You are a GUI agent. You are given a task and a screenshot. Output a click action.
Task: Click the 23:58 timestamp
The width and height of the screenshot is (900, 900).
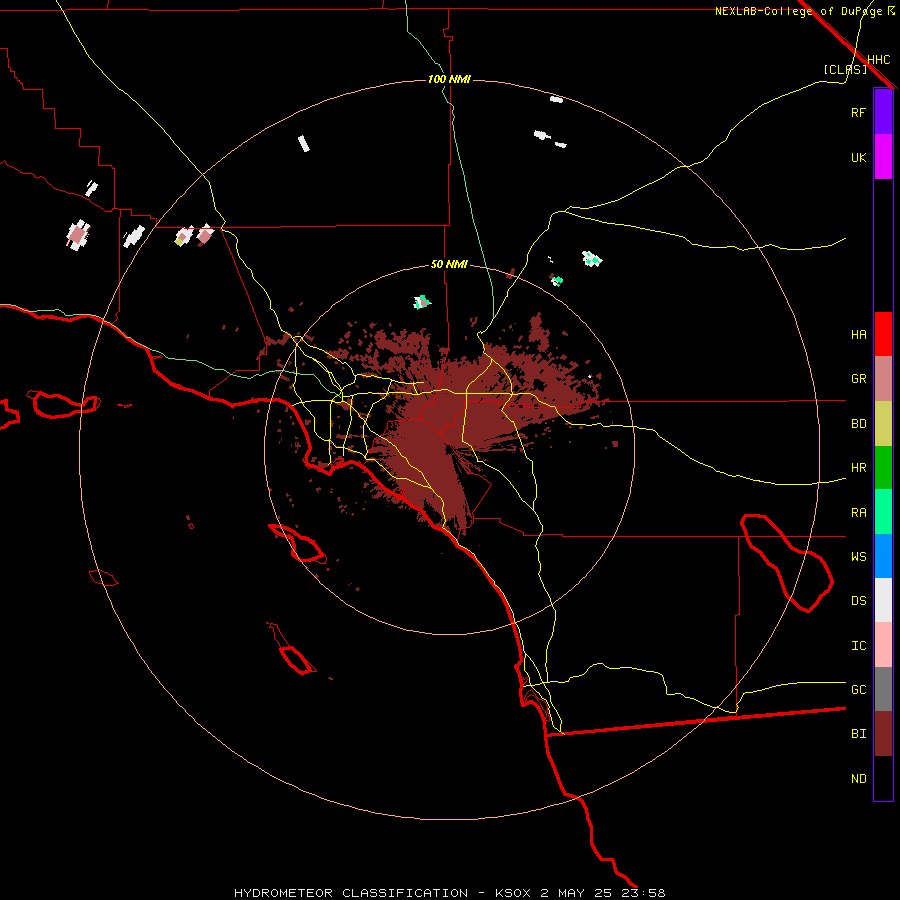pos(643,893)
